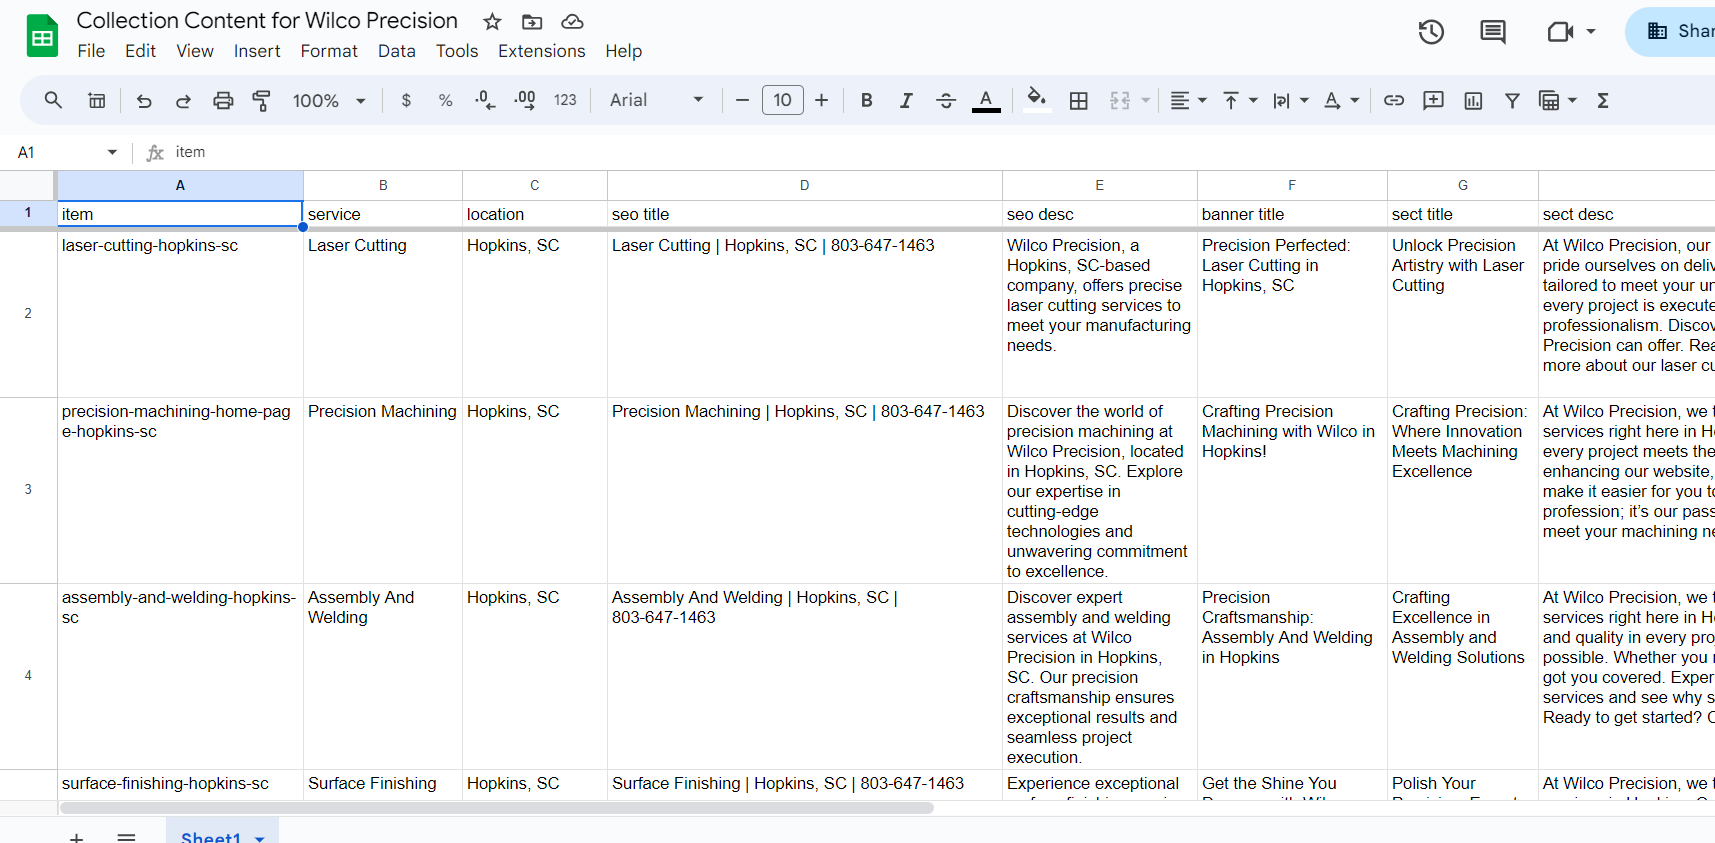Click the Share button
The image size is (1715, 843).
(x=1672, y=31)
